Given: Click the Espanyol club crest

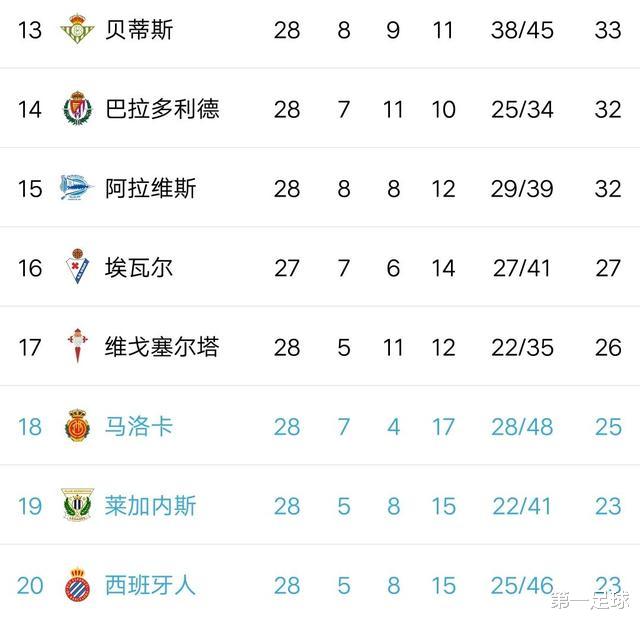Looking at the screenshot, I should click(76, 584).
